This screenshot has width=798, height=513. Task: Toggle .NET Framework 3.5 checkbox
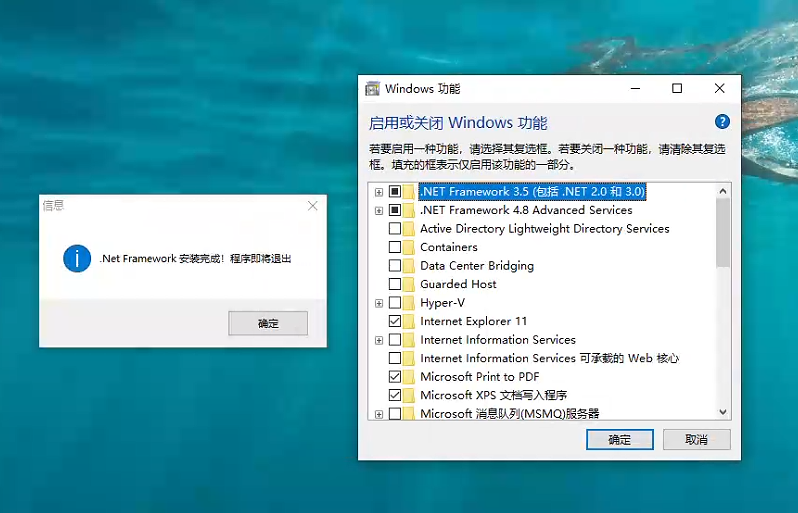tap(395, 191)
